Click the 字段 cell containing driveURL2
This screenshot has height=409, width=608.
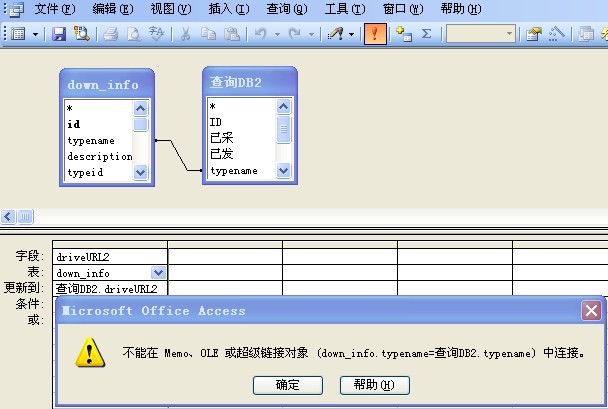(x=110, y=257)
